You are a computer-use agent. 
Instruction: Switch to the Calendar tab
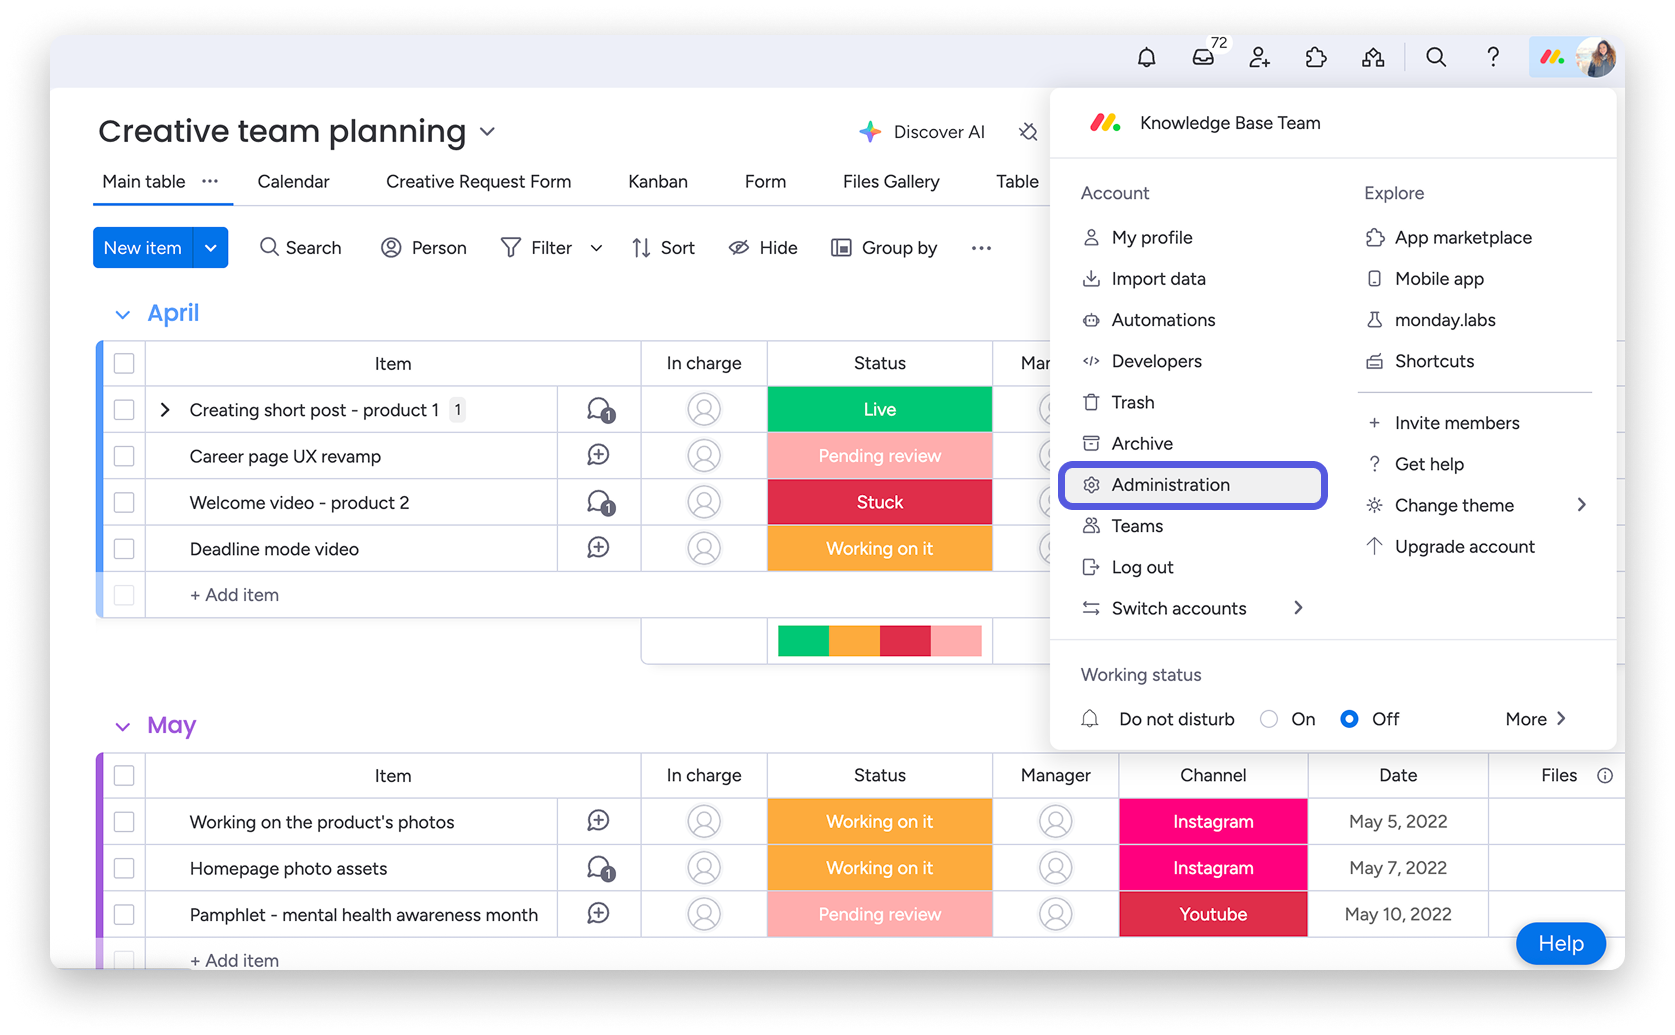coord(293,181)
